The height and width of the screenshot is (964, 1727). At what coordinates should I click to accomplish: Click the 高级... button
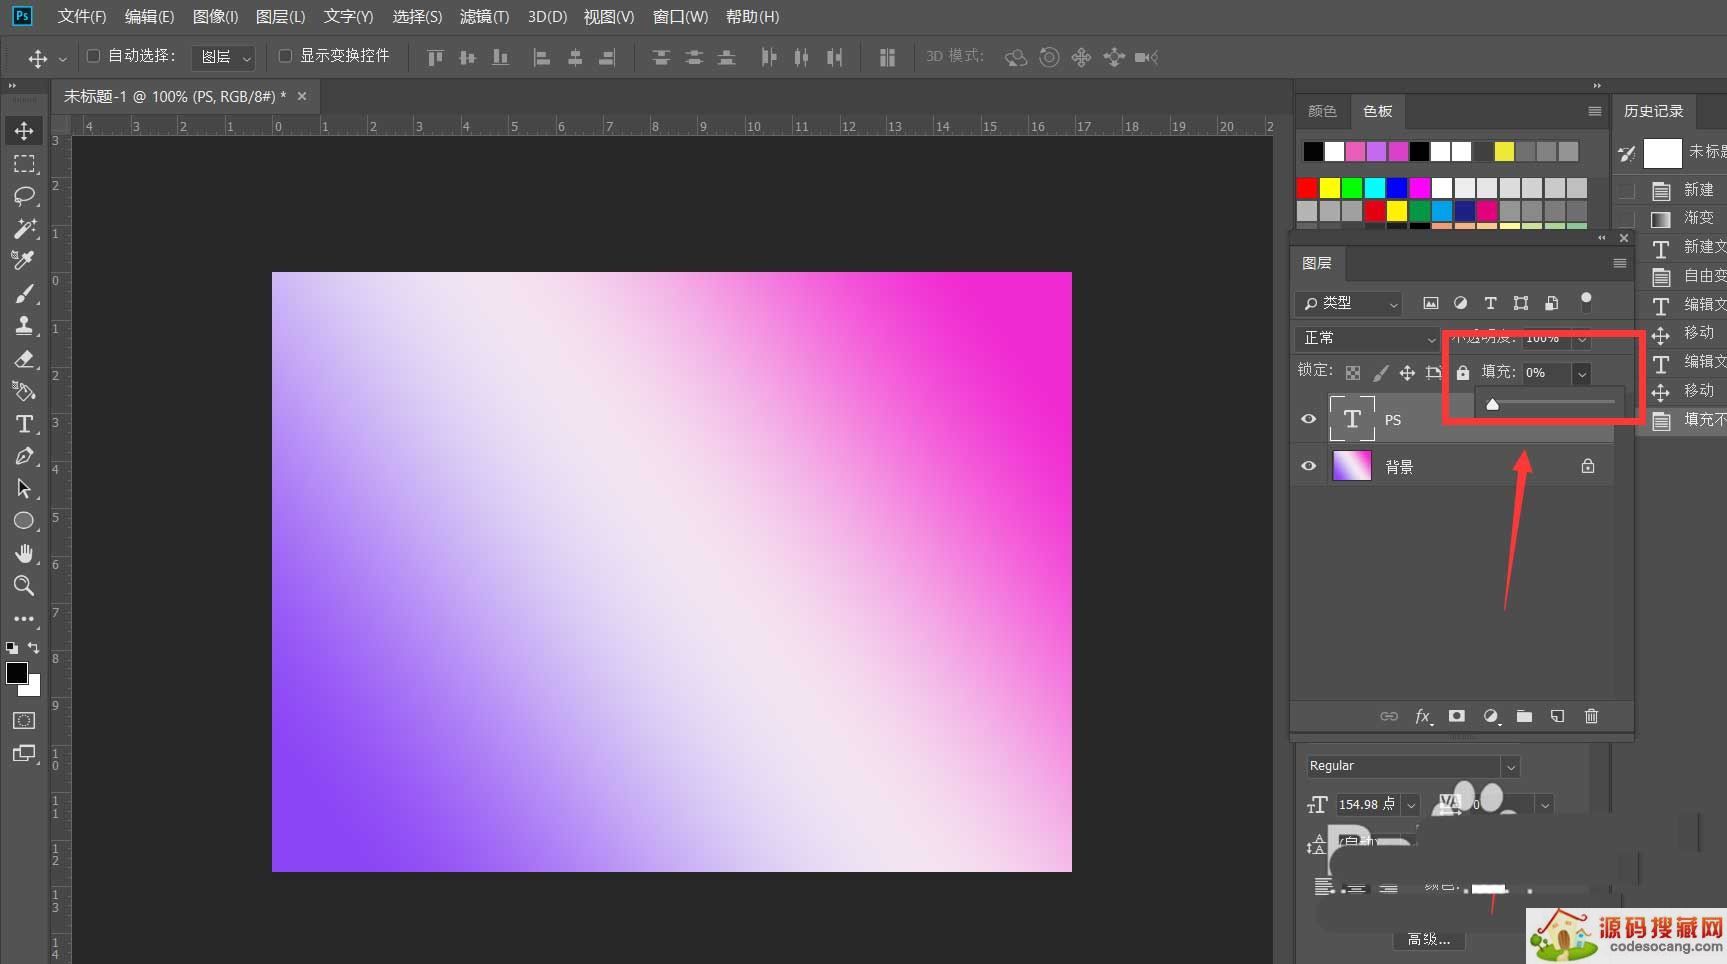pyautogui.click(x=1429, y=939)
